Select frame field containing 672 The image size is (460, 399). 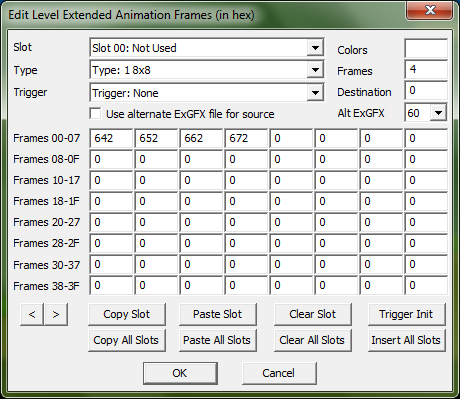point(246,138)
